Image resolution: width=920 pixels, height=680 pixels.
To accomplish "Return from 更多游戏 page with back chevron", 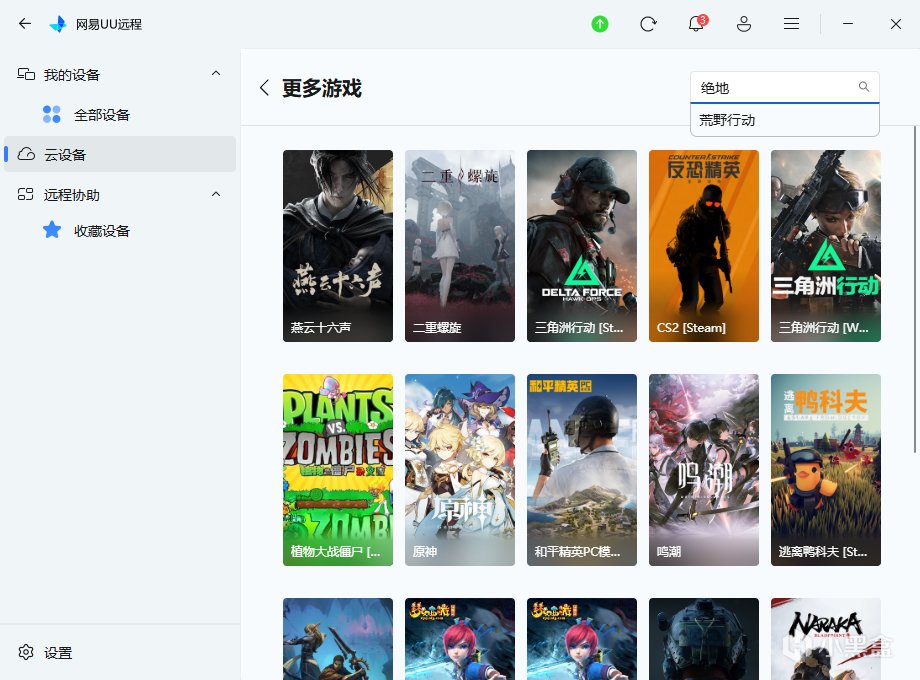I will point(264,88).
